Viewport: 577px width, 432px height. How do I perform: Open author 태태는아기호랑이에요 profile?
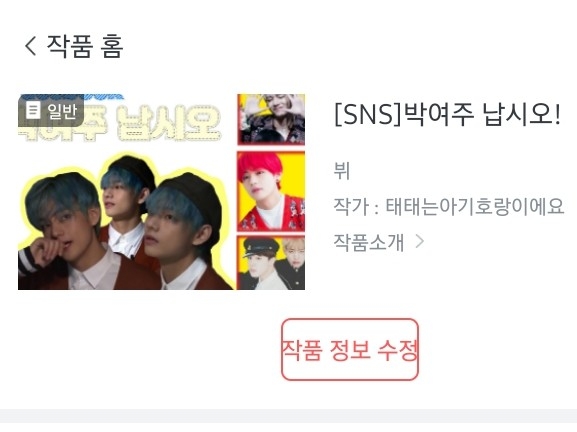point(475,206)
